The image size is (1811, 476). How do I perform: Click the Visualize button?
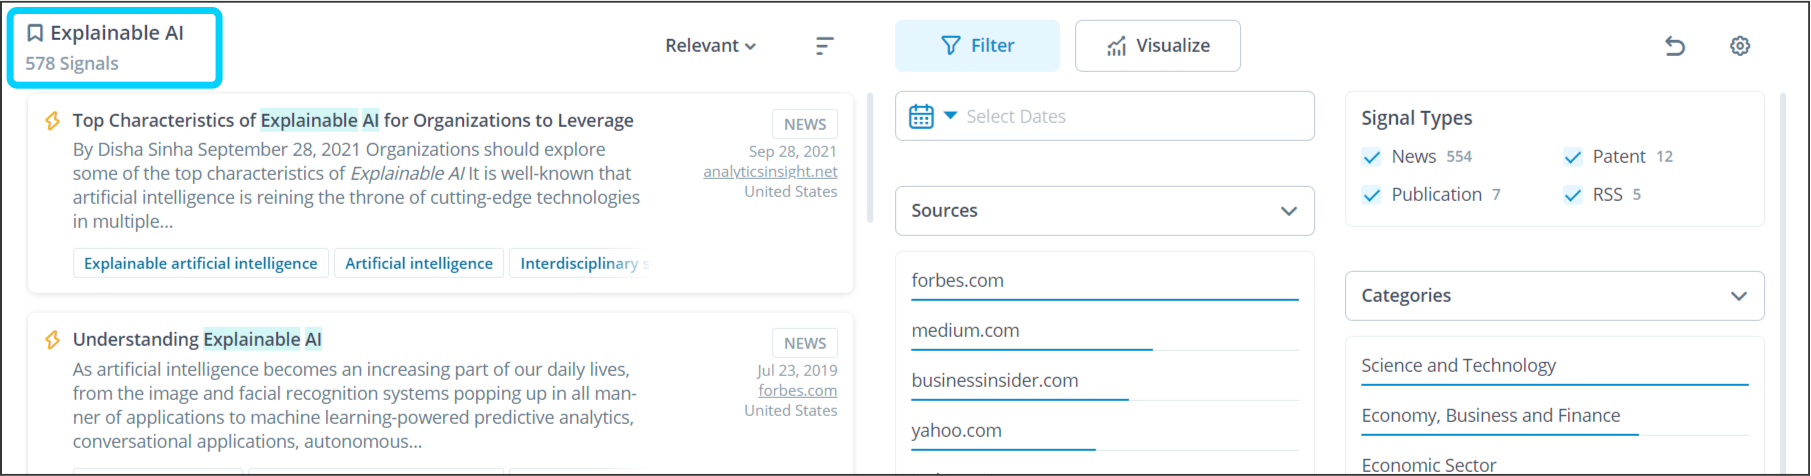click(1157, 46)
